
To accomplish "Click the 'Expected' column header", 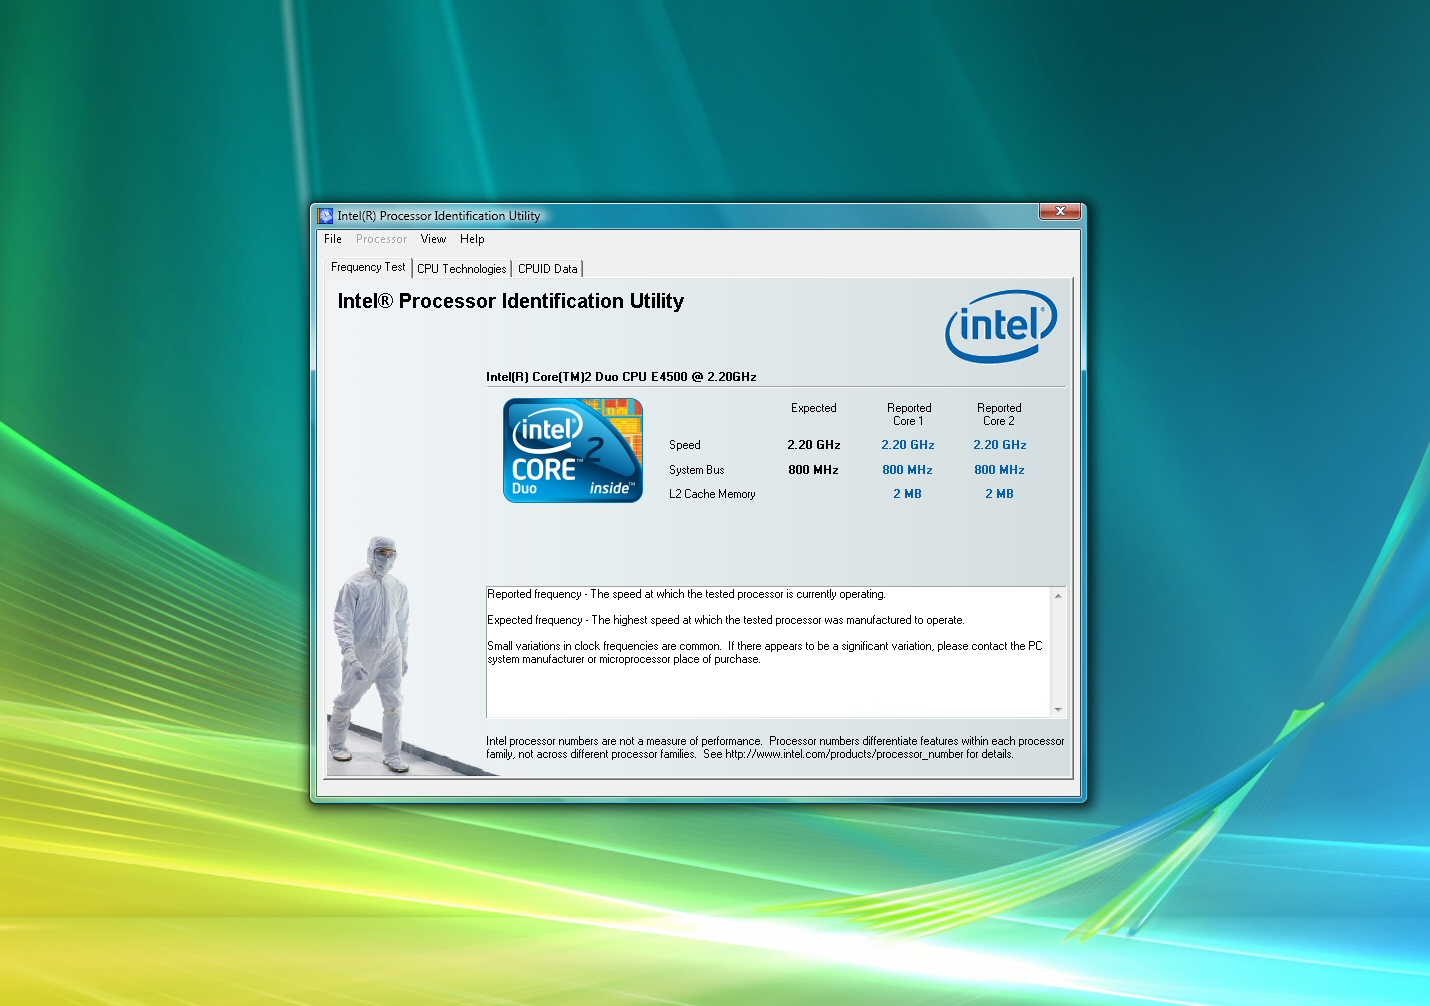I will tap(814, 408).
